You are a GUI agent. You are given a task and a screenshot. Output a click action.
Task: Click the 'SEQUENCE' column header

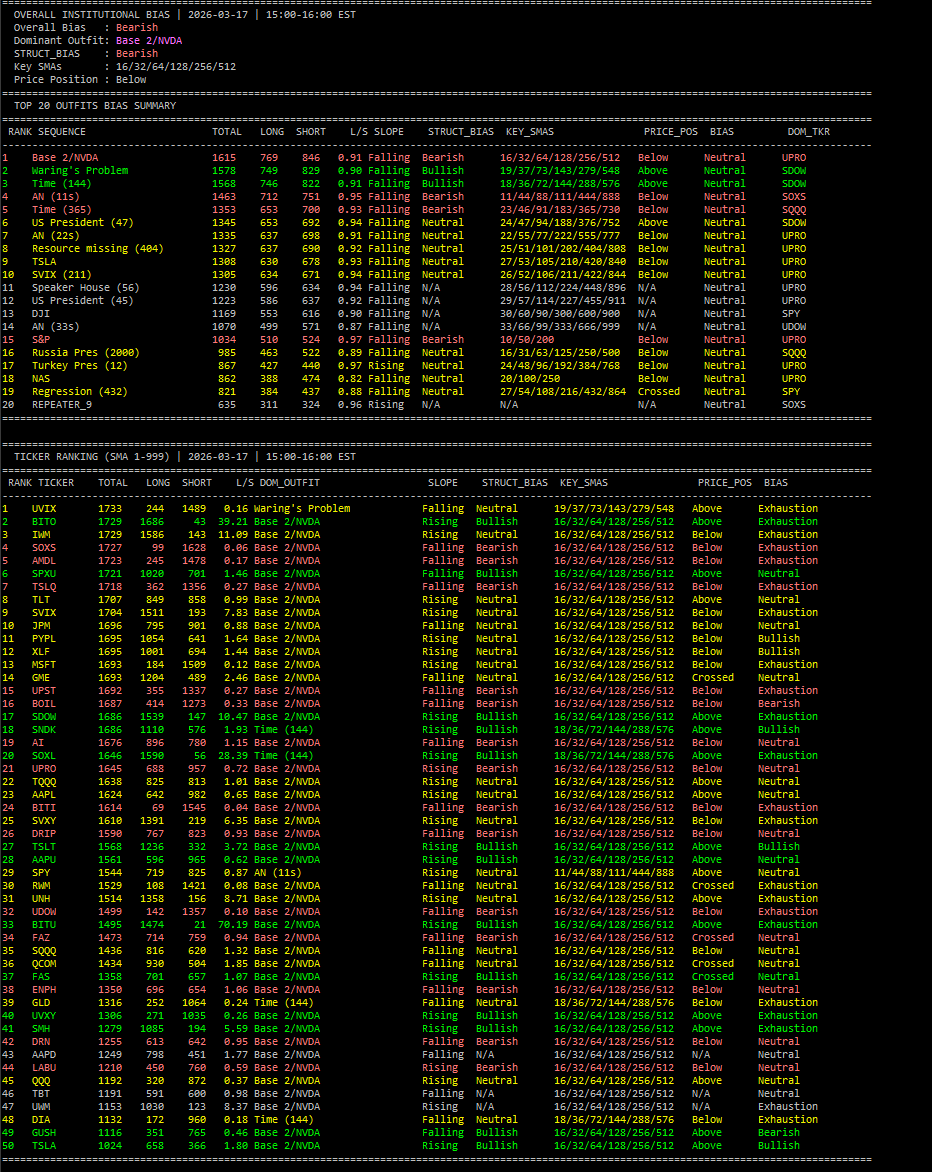pyautogui.click(x=62, y=132)
